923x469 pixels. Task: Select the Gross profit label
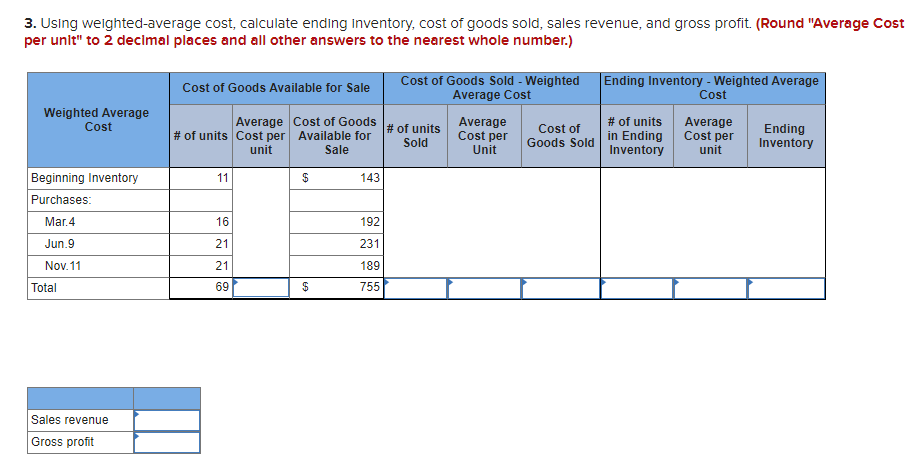(62, 442)
